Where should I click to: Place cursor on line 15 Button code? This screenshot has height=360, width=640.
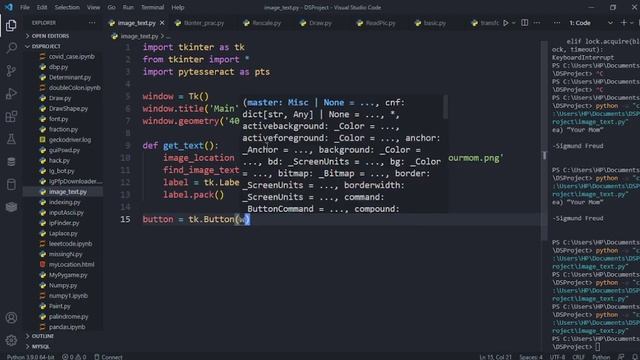coord(196,219)
